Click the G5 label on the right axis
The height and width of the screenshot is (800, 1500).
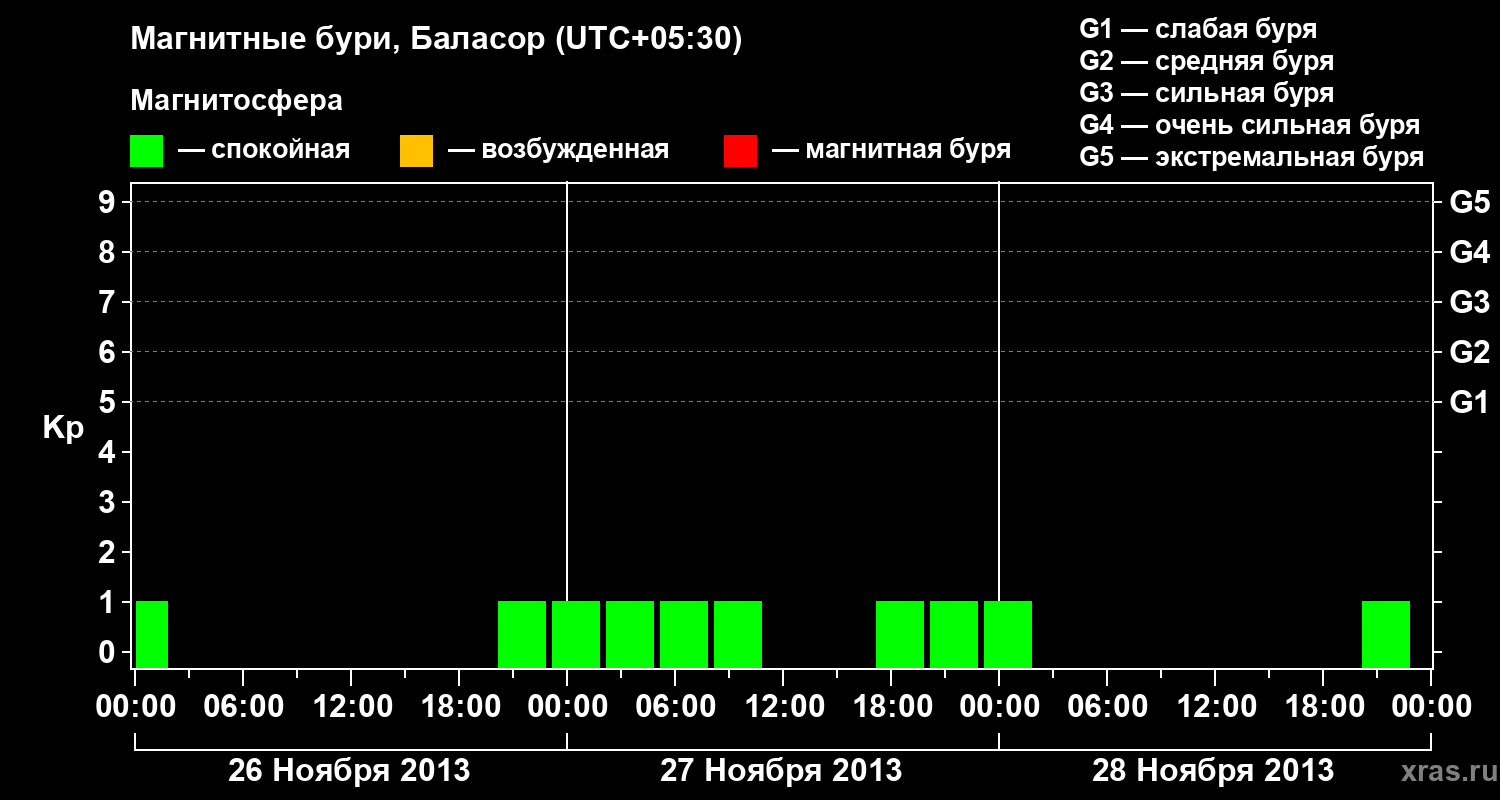point(1469,202)
